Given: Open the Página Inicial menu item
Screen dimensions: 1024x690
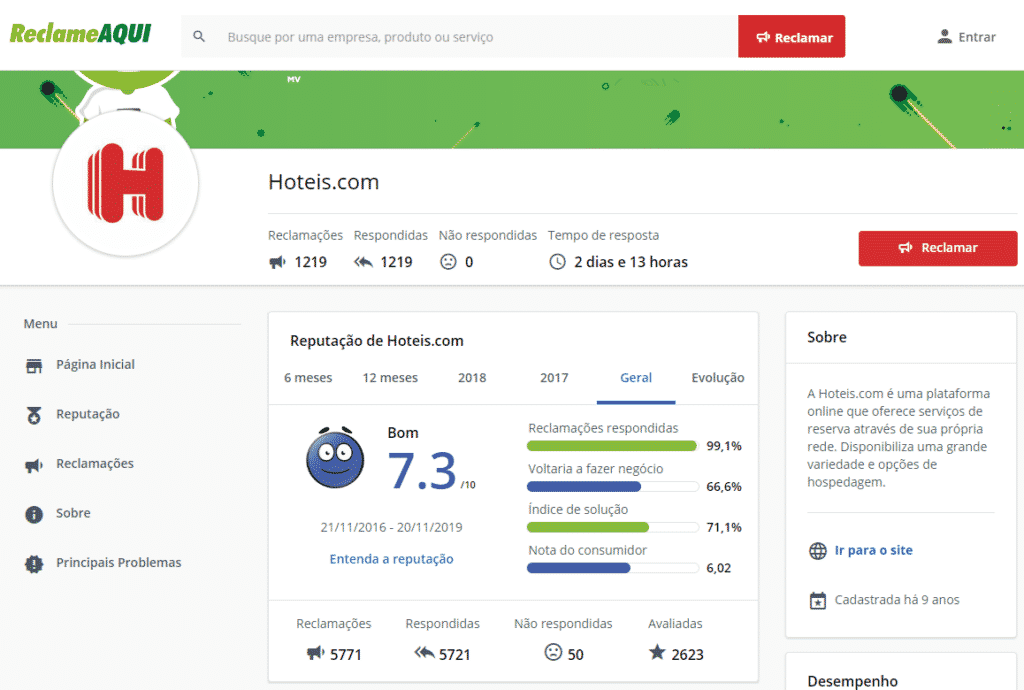Looking at the screenshot, I should point(95,364).
